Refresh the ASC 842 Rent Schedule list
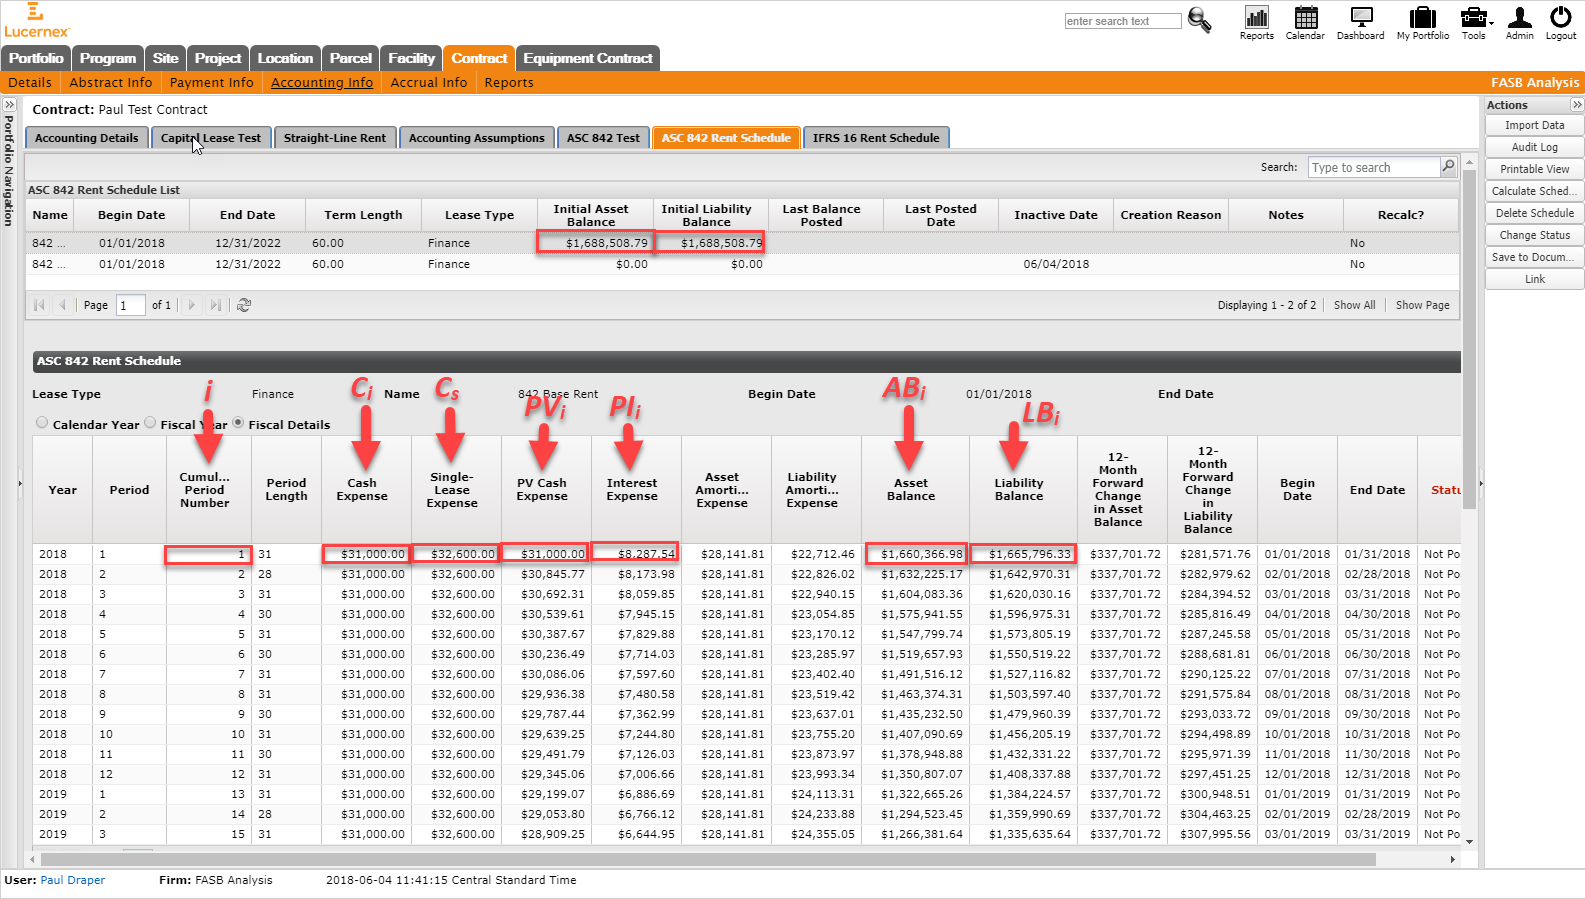Image resolution: width=1585 pixels, height=899 pixels. 244,305
